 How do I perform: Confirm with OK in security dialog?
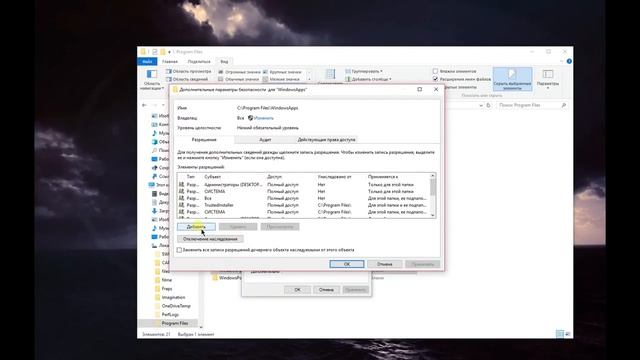[x=347, y=264]
